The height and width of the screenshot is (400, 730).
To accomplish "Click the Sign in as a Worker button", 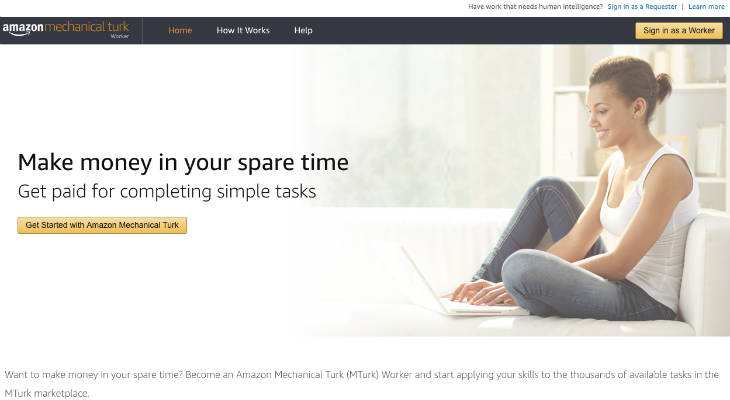I will coord(679,31).
